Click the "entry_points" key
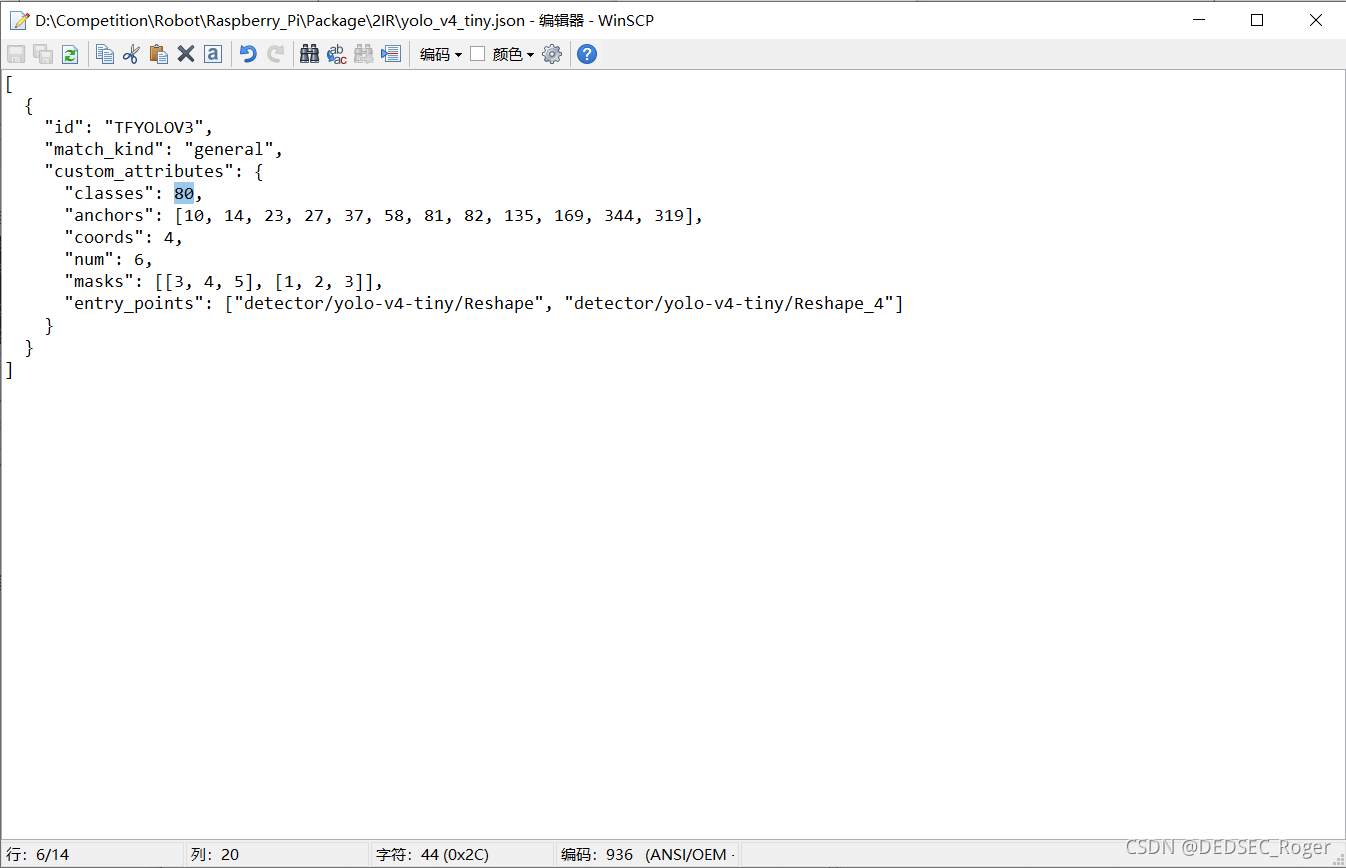The width and height of the screenshot is (1346, 868). point(134,304)
